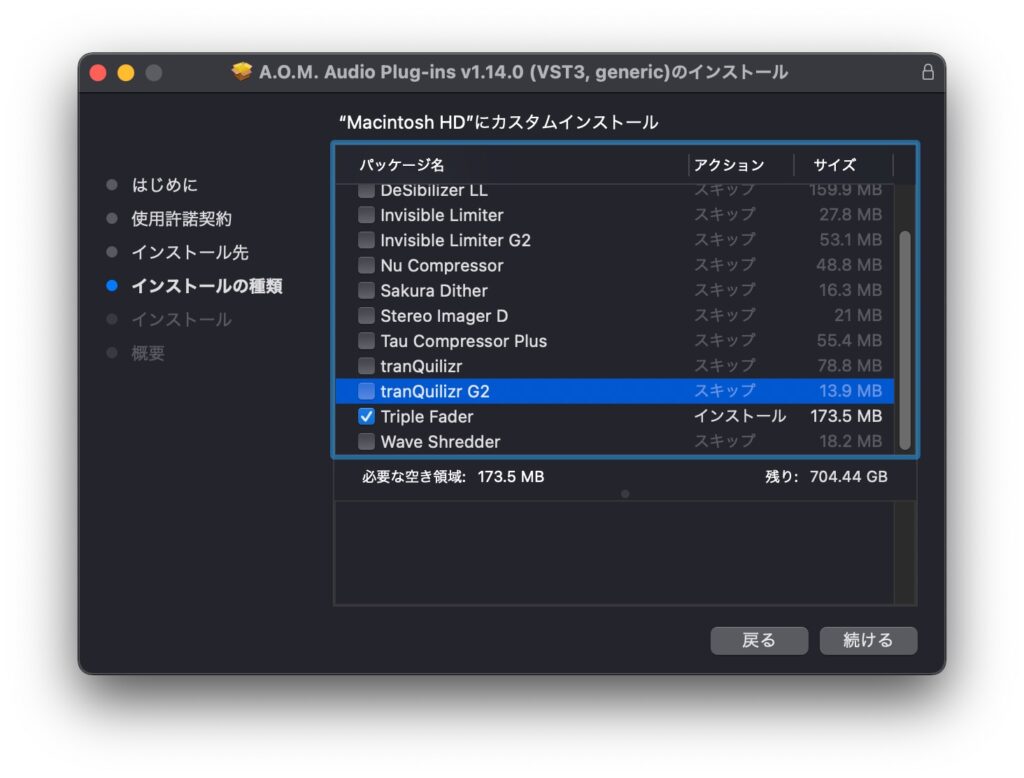This screenshot has height=778, width=1024.
Task: Go to 使用許諾契約 step in sidebar
Action: [181, 218]
